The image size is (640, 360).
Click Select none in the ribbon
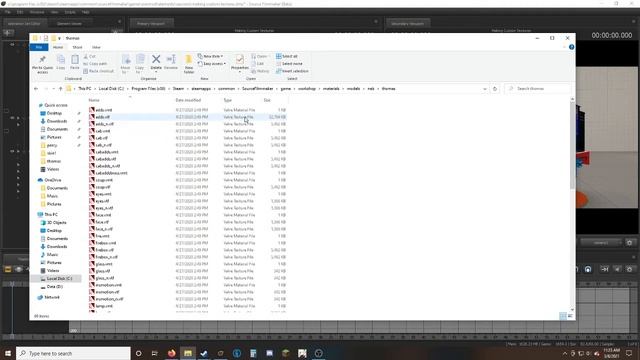click(289, 64)
